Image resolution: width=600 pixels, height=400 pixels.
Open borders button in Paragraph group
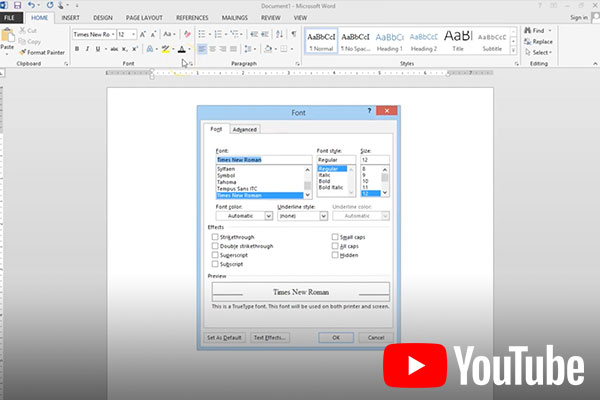tap(284, 49)
